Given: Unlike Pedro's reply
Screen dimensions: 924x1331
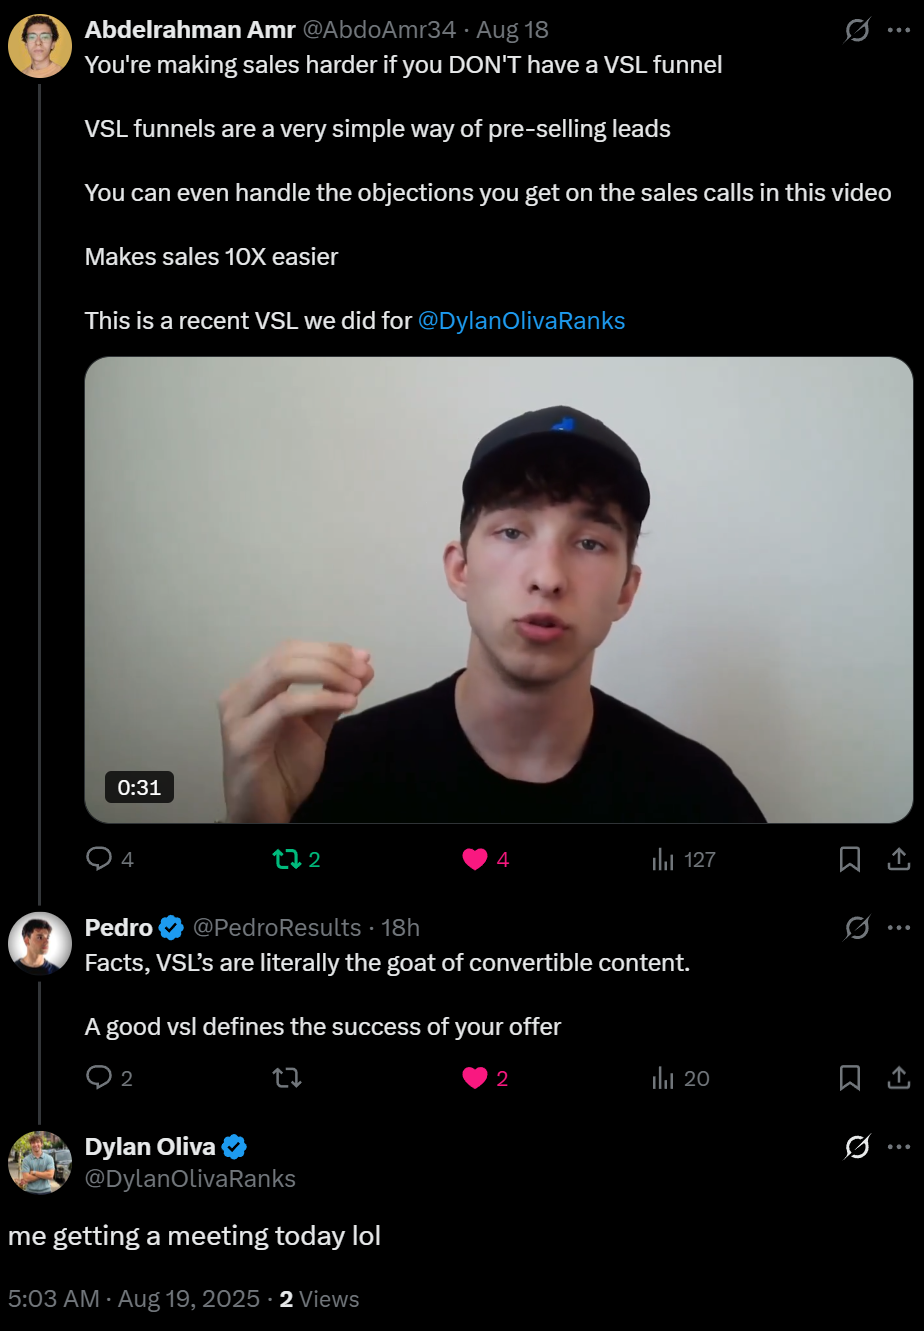Looking at the screenshot, I should (x=475, y=1077).
